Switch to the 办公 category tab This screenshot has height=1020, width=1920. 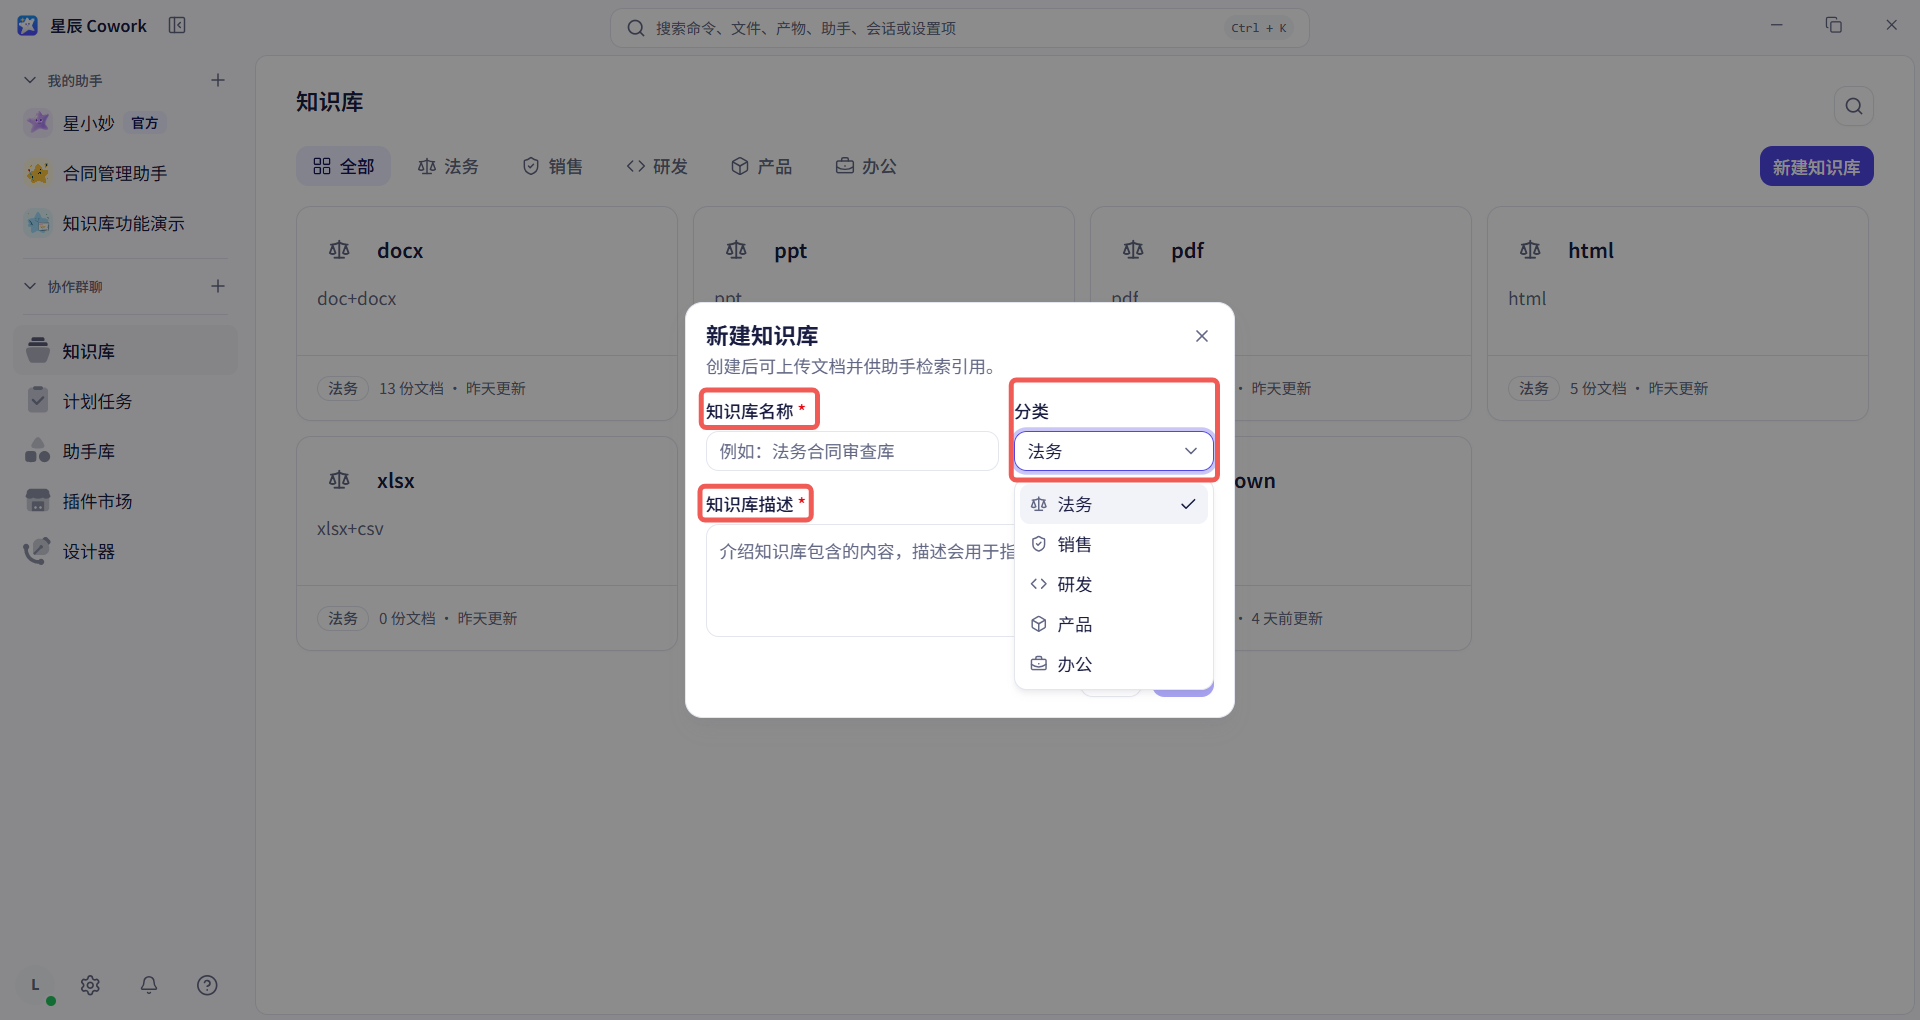point(866,166)
